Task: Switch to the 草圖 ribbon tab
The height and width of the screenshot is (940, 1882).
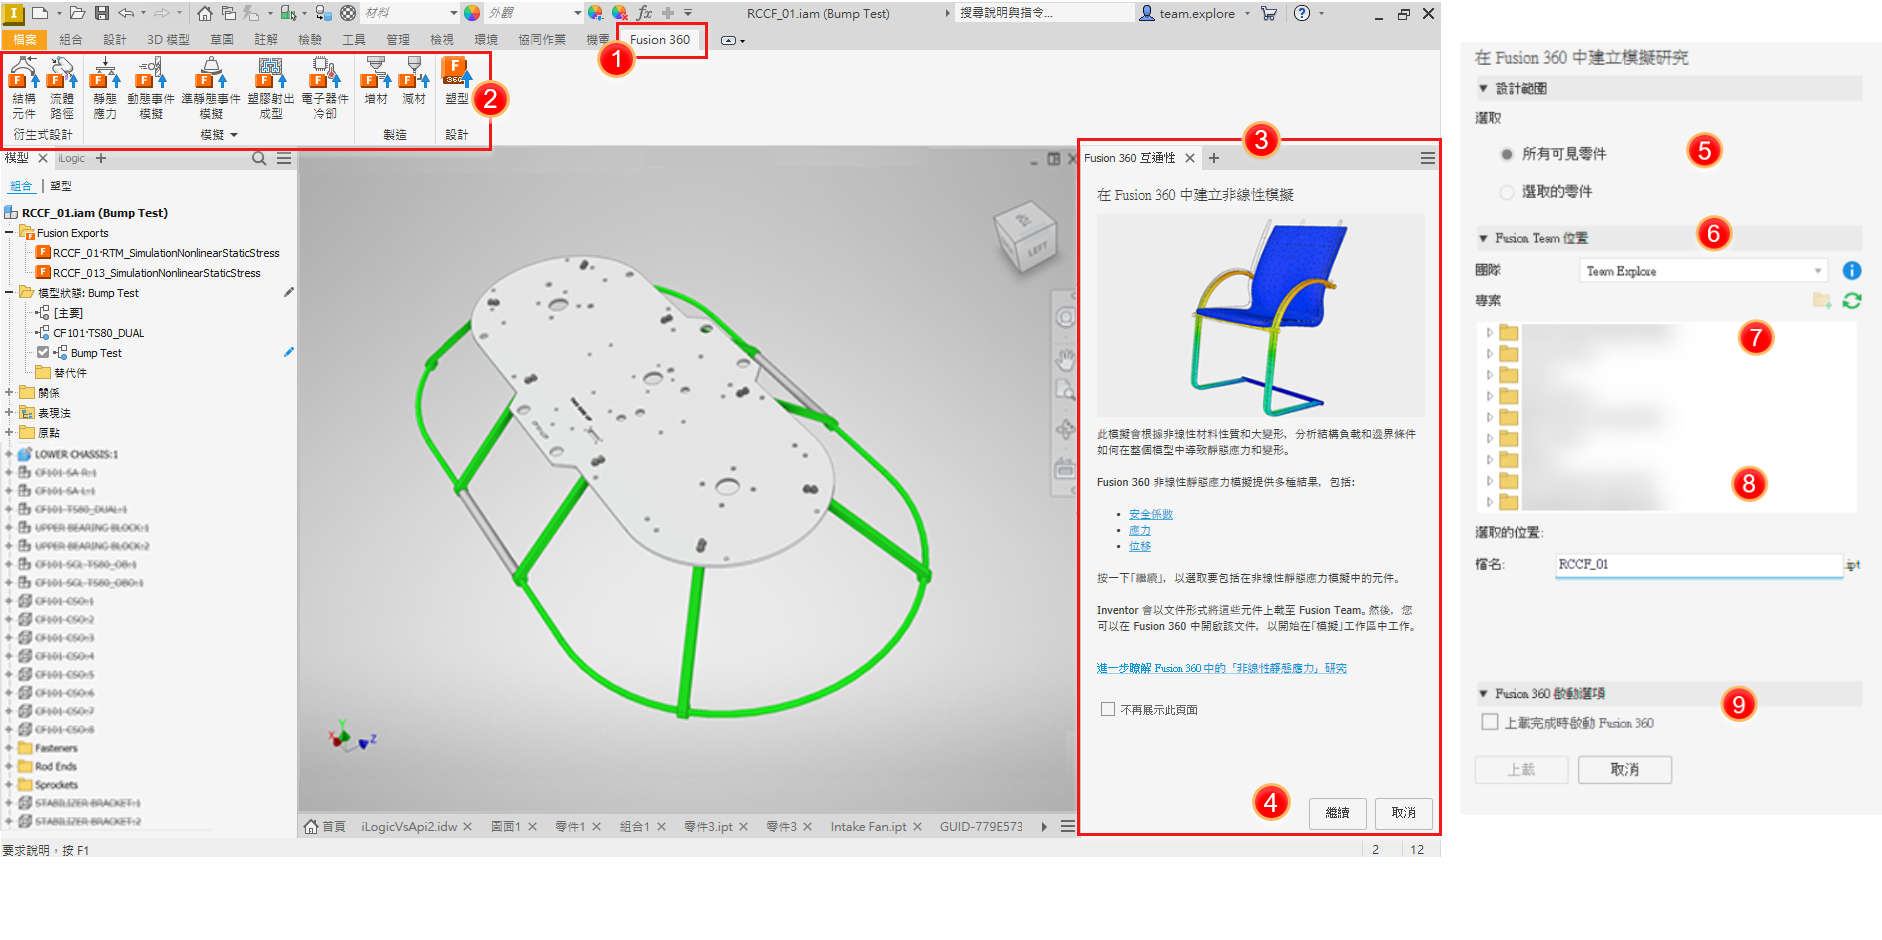Action: pyautogui.click(x=222, y=40)
